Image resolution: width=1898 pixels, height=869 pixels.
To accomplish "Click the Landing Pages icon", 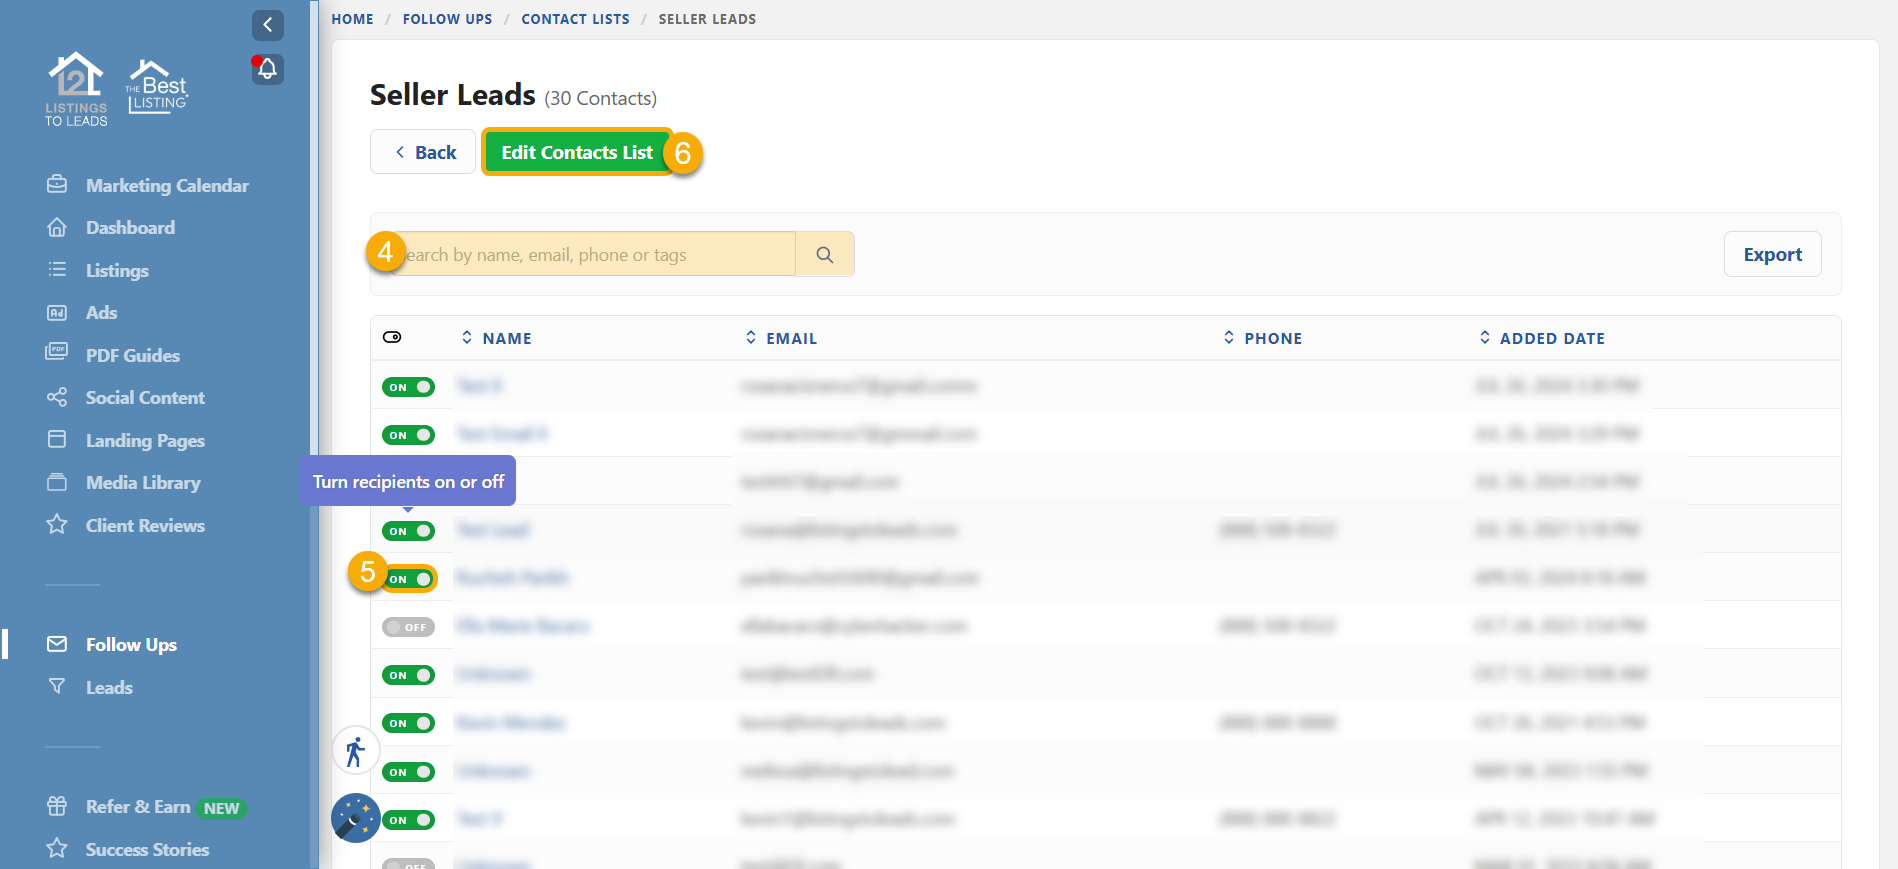I will coord(57,439).
